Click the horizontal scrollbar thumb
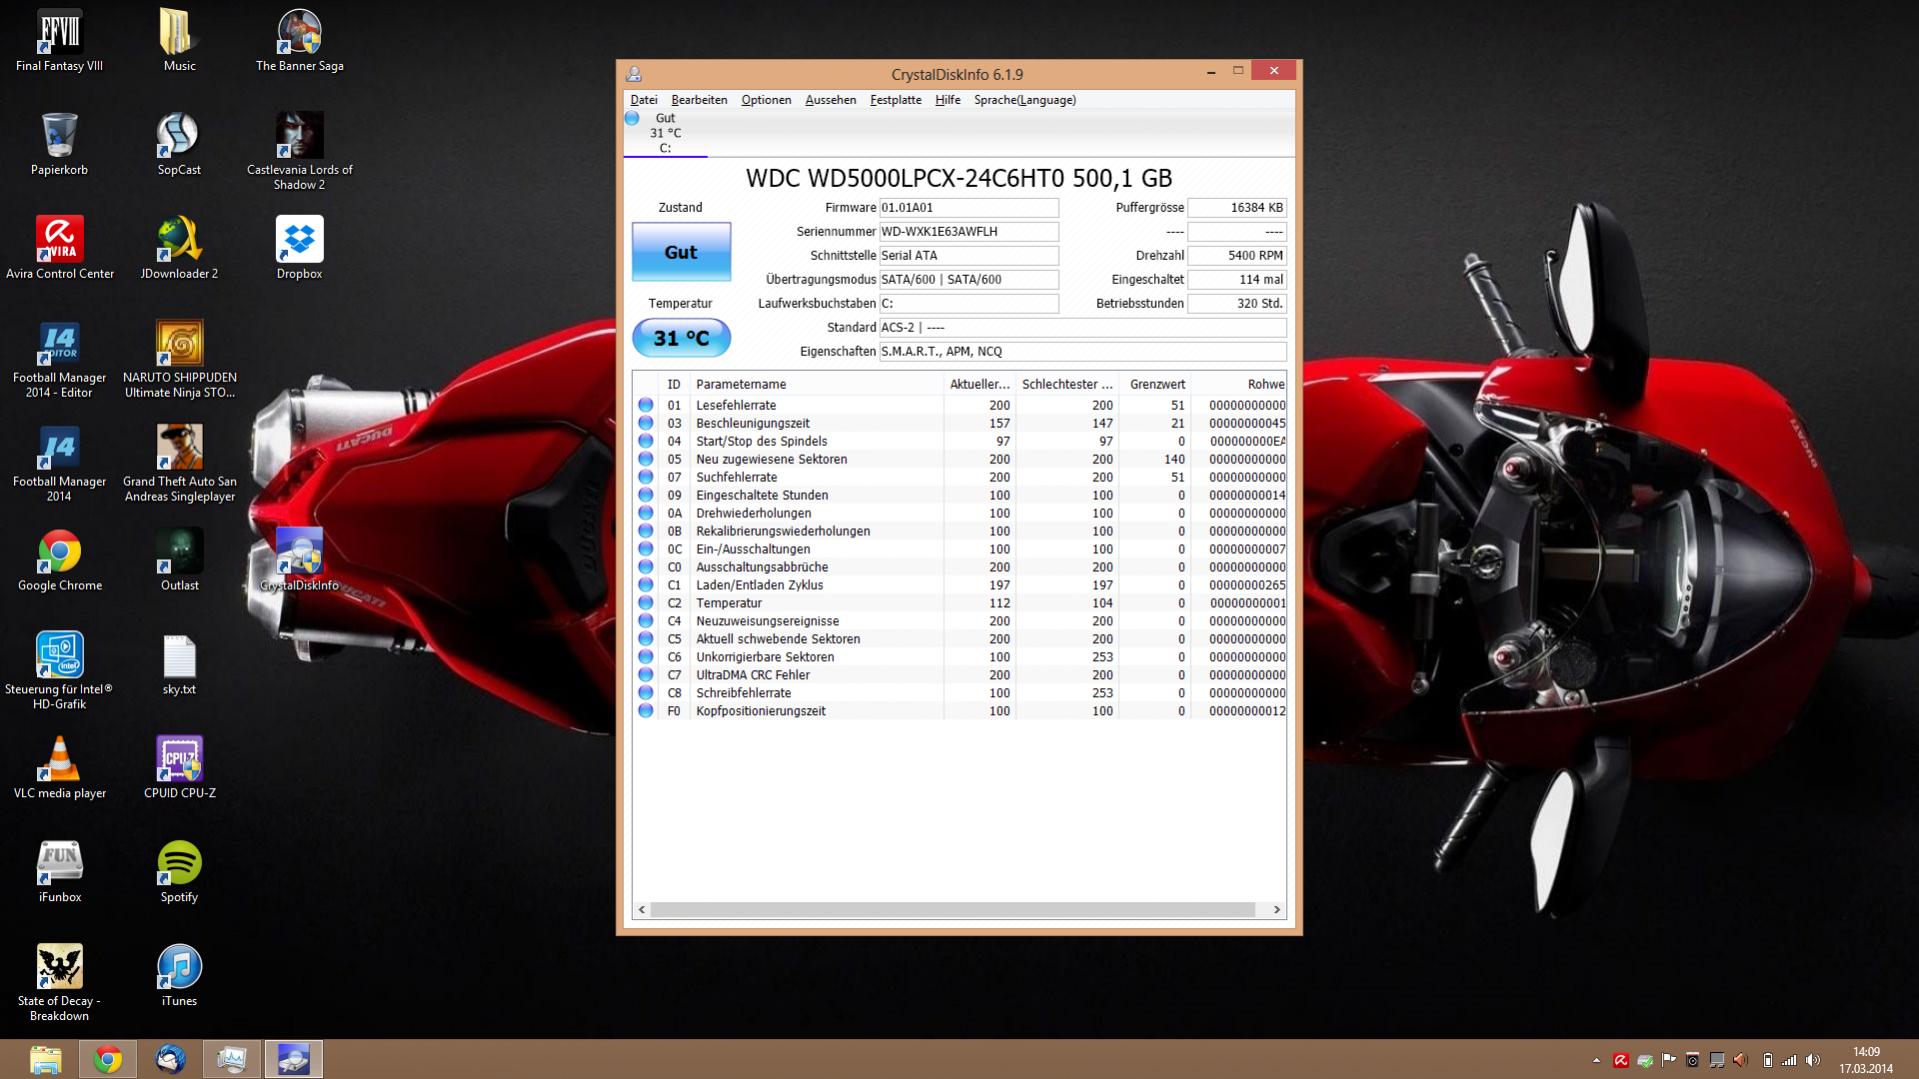The width and height of the screenshot is (1919, 1079). tap(953, 910)
